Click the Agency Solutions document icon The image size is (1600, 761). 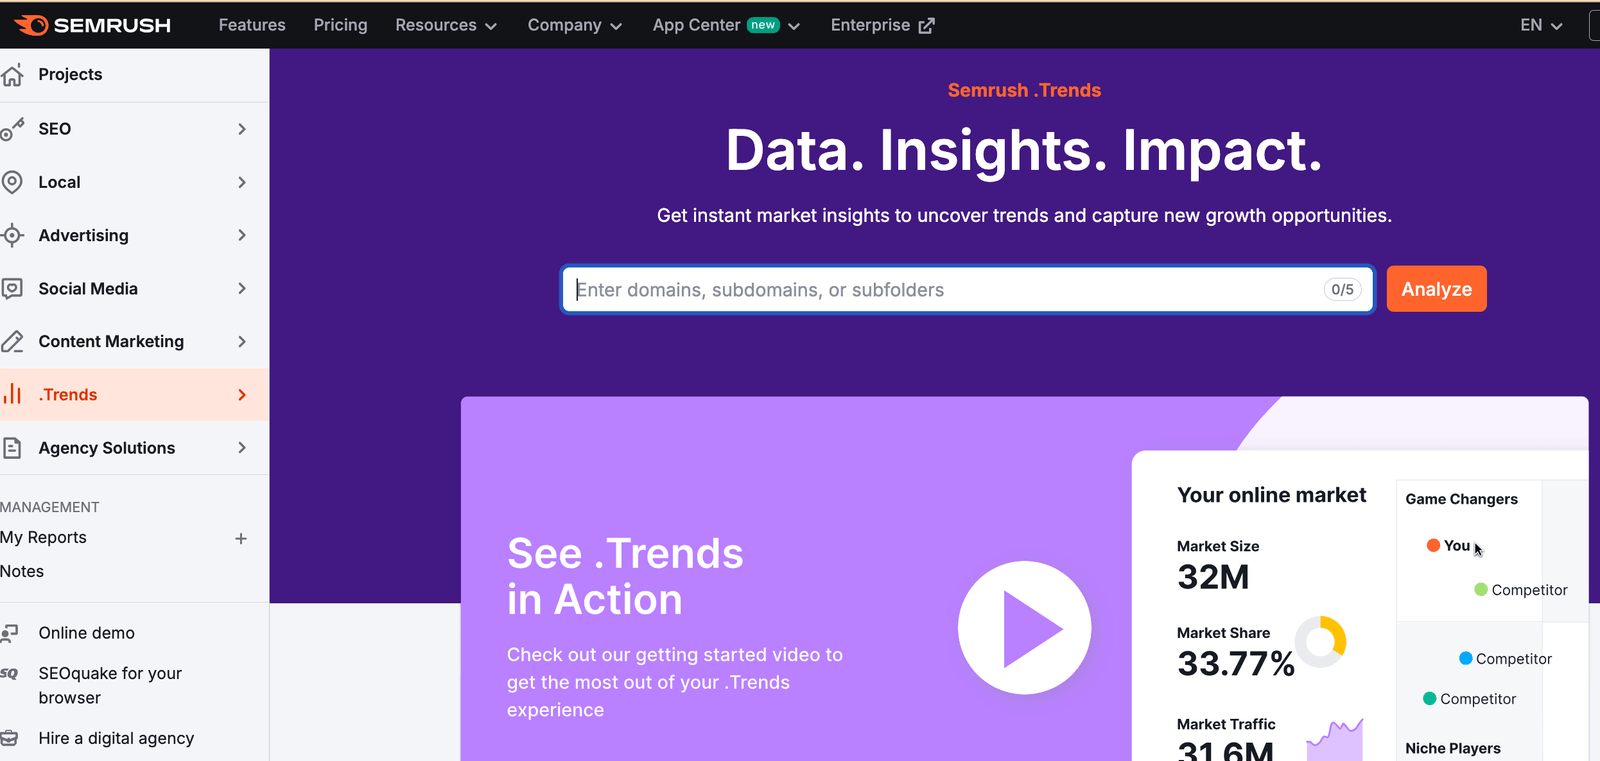coord(12,448)
